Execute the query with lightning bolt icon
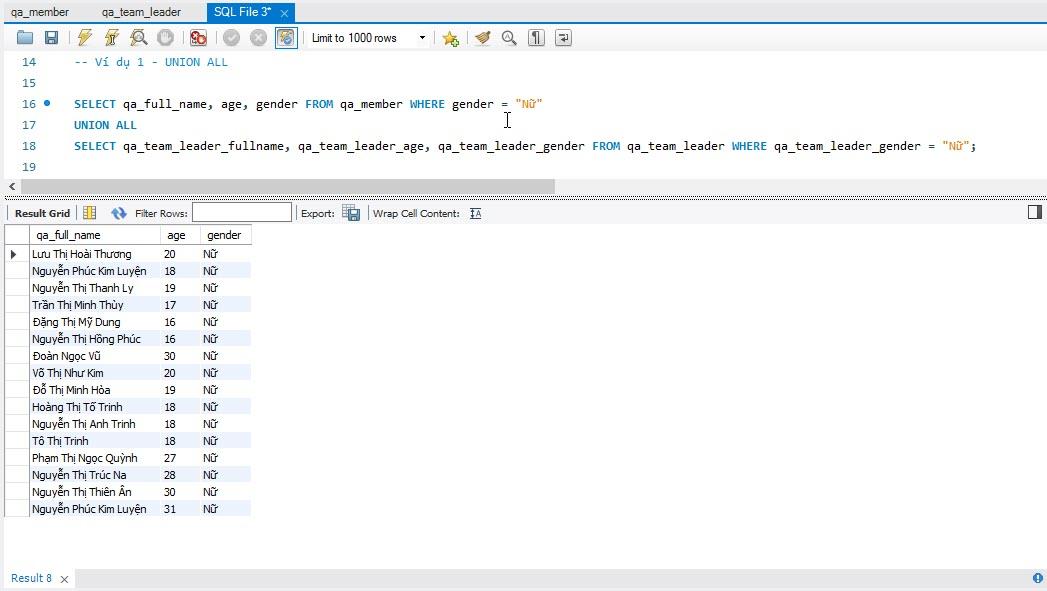Screen dimensions: 1047x591 [85, 38]
